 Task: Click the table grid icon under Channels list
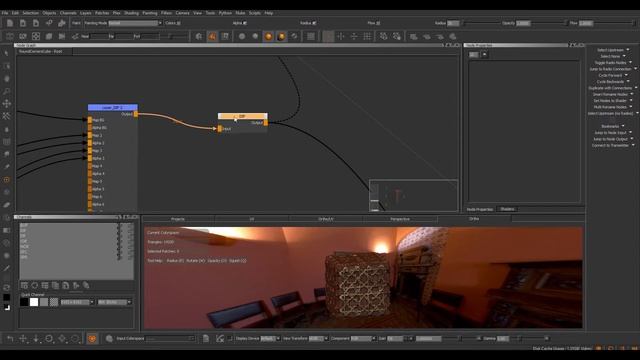pos(45,285)
